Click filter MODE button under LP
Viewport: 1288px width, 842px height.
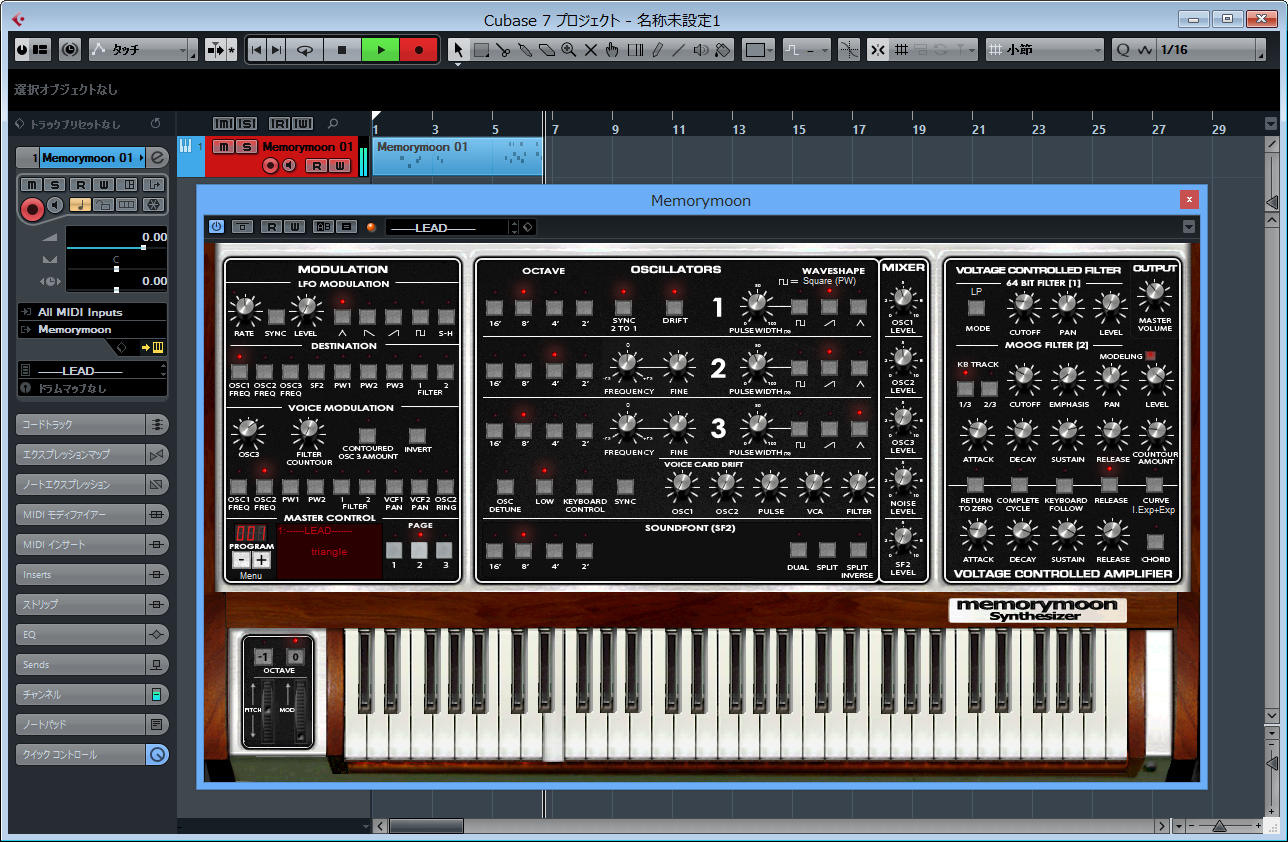(x=977, y=308)
